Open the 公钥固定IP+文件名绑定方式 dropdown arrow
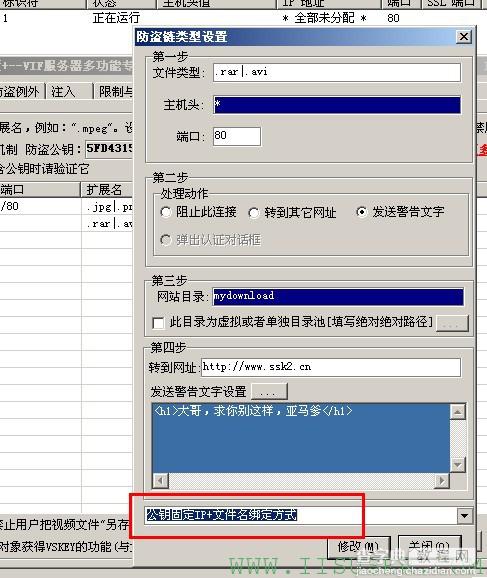The image size is (487, 578). tap(464, 516)
